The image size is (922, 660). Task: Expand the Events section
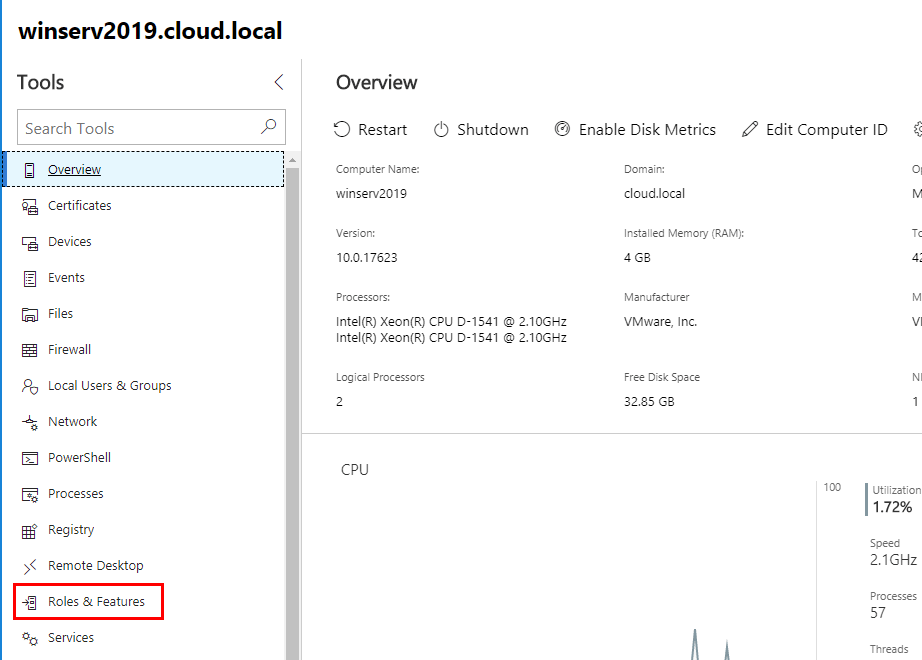coord(66,277)
